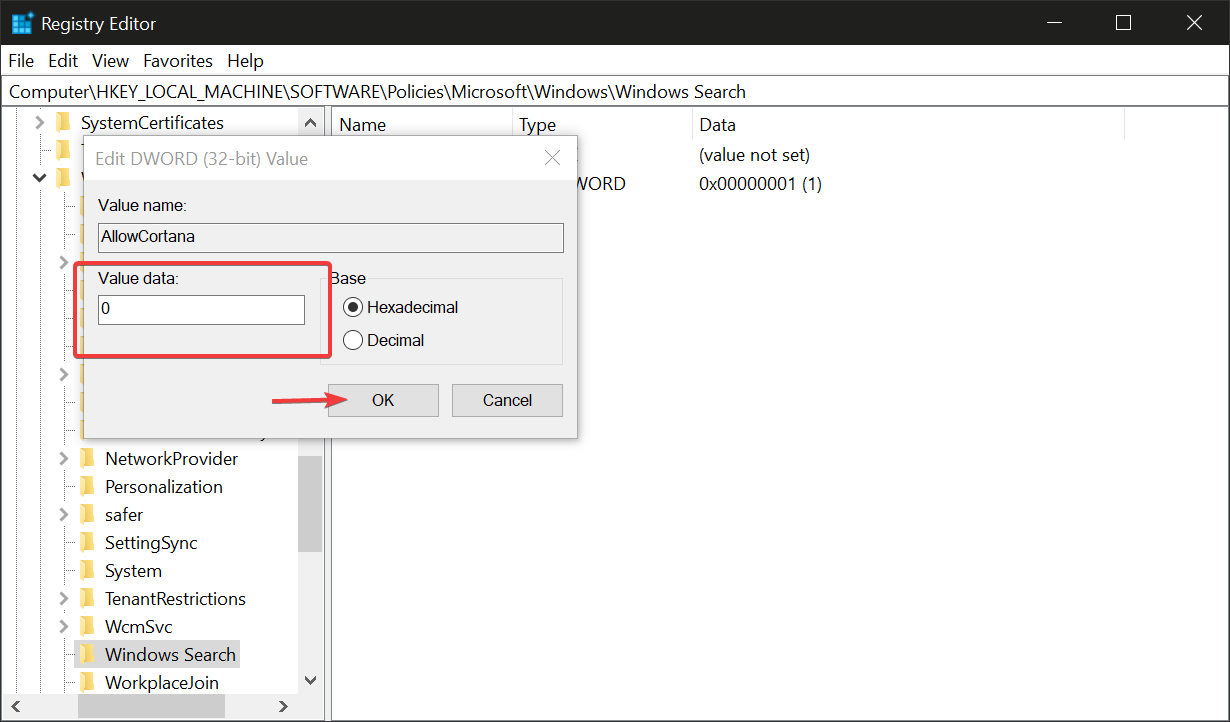Click the tree scrollbar down arrow
Screen dimensions: 1230x722
310,681
